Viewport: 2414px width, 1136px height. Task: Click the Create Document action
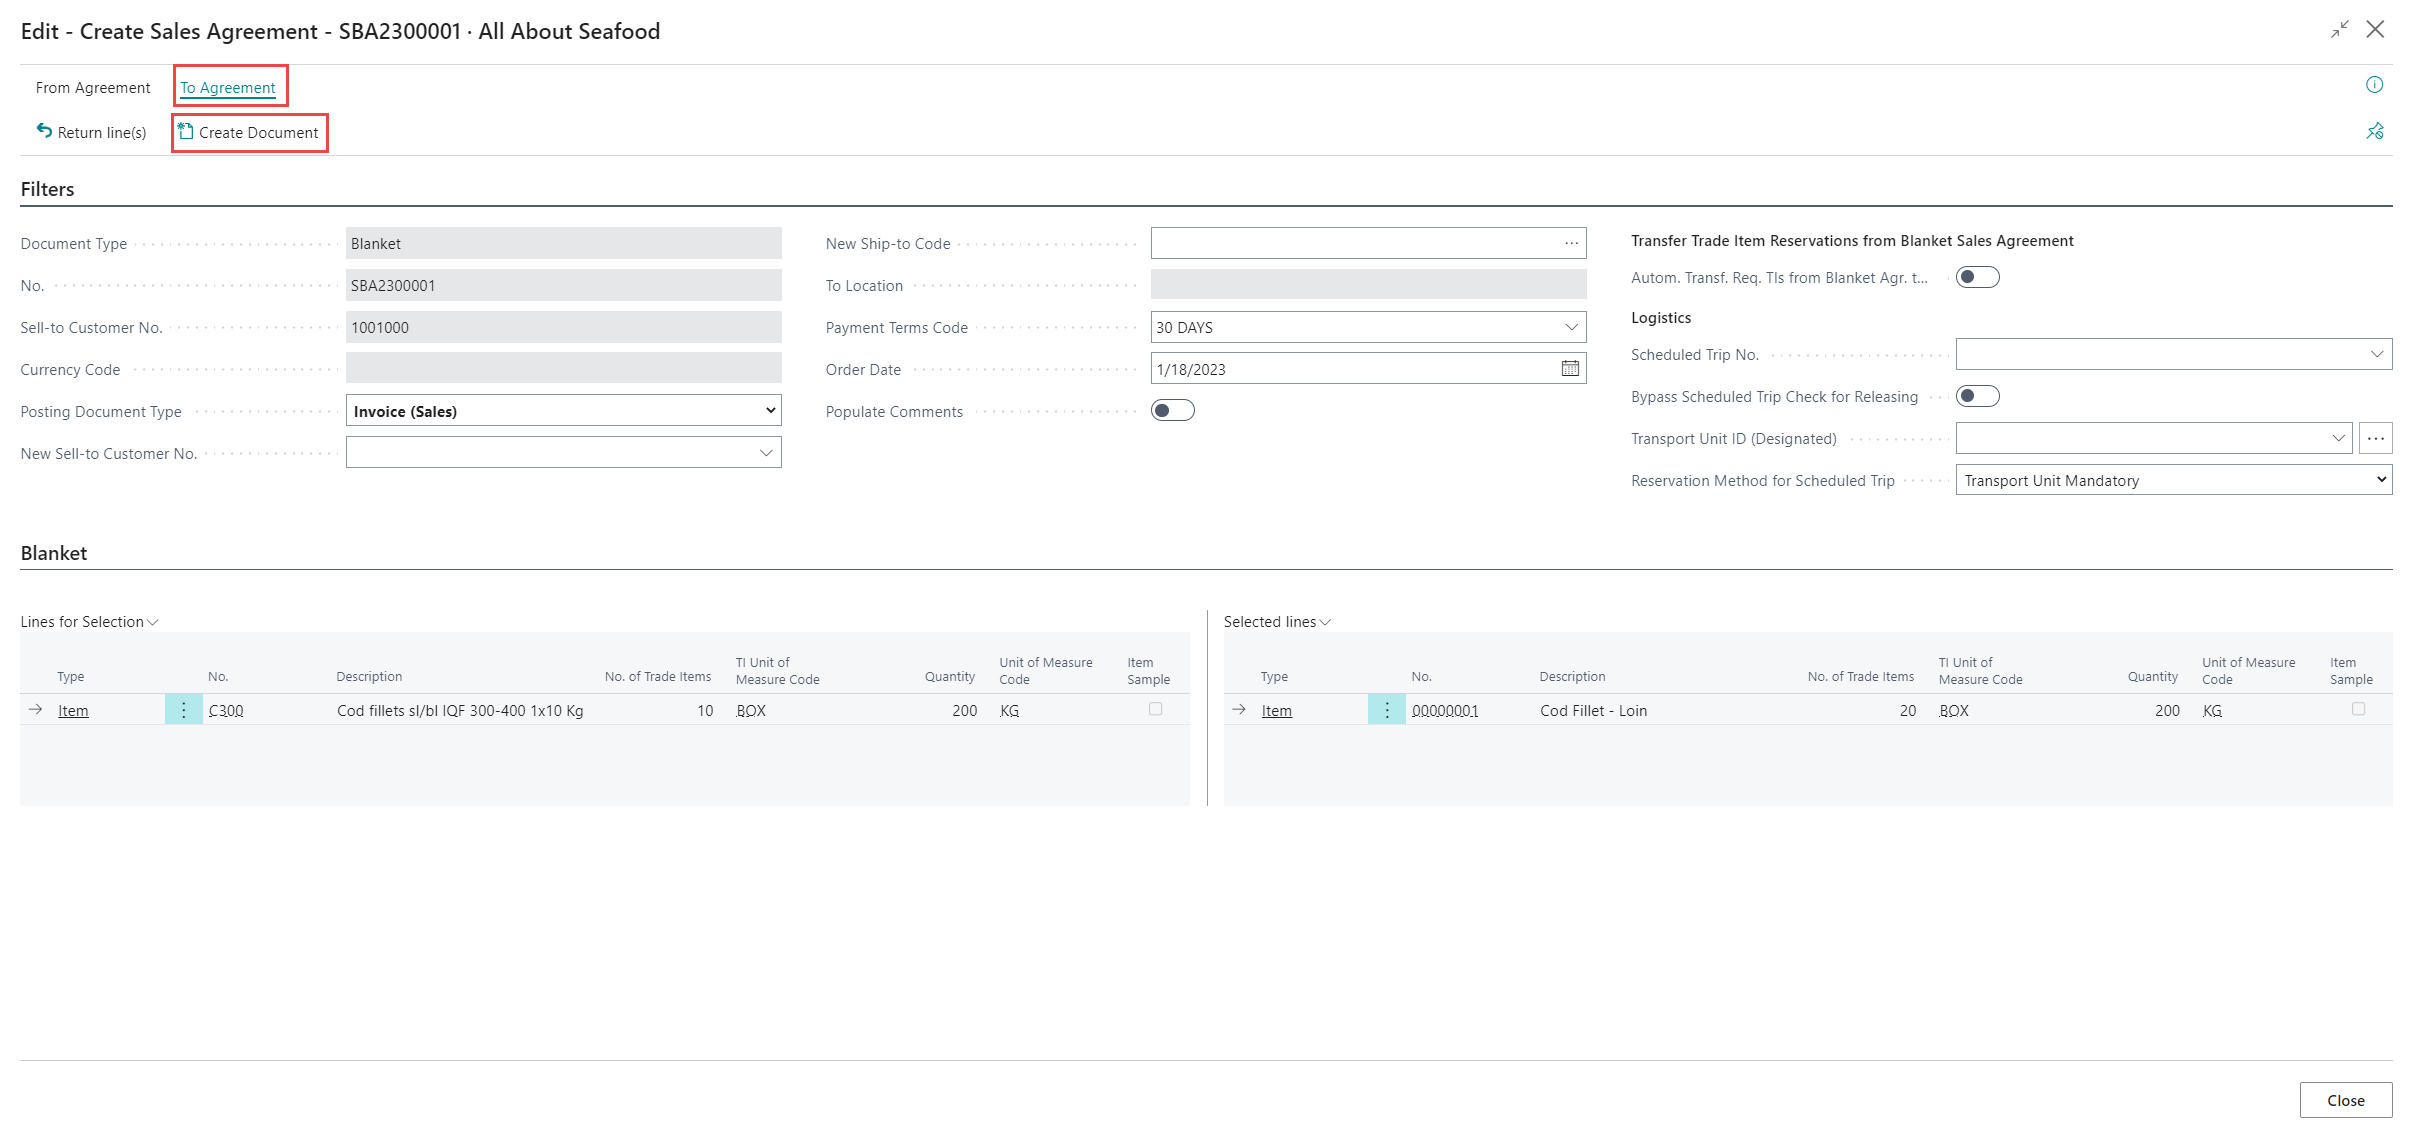tap(249, 132)
